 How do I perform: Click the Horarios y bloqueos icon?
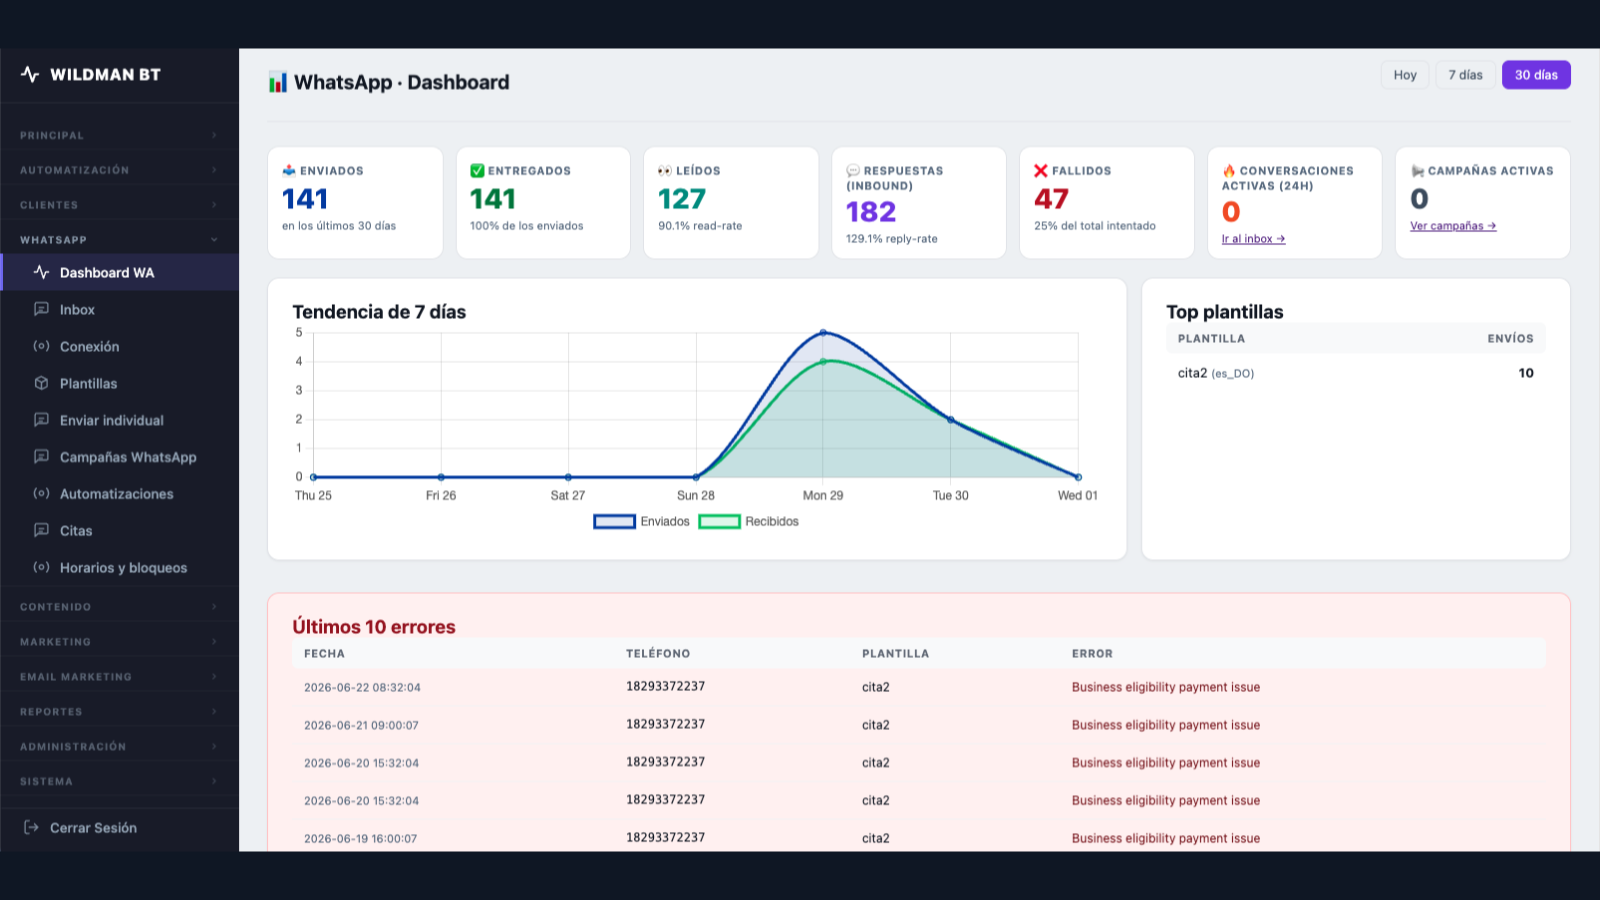coord(41,567)
